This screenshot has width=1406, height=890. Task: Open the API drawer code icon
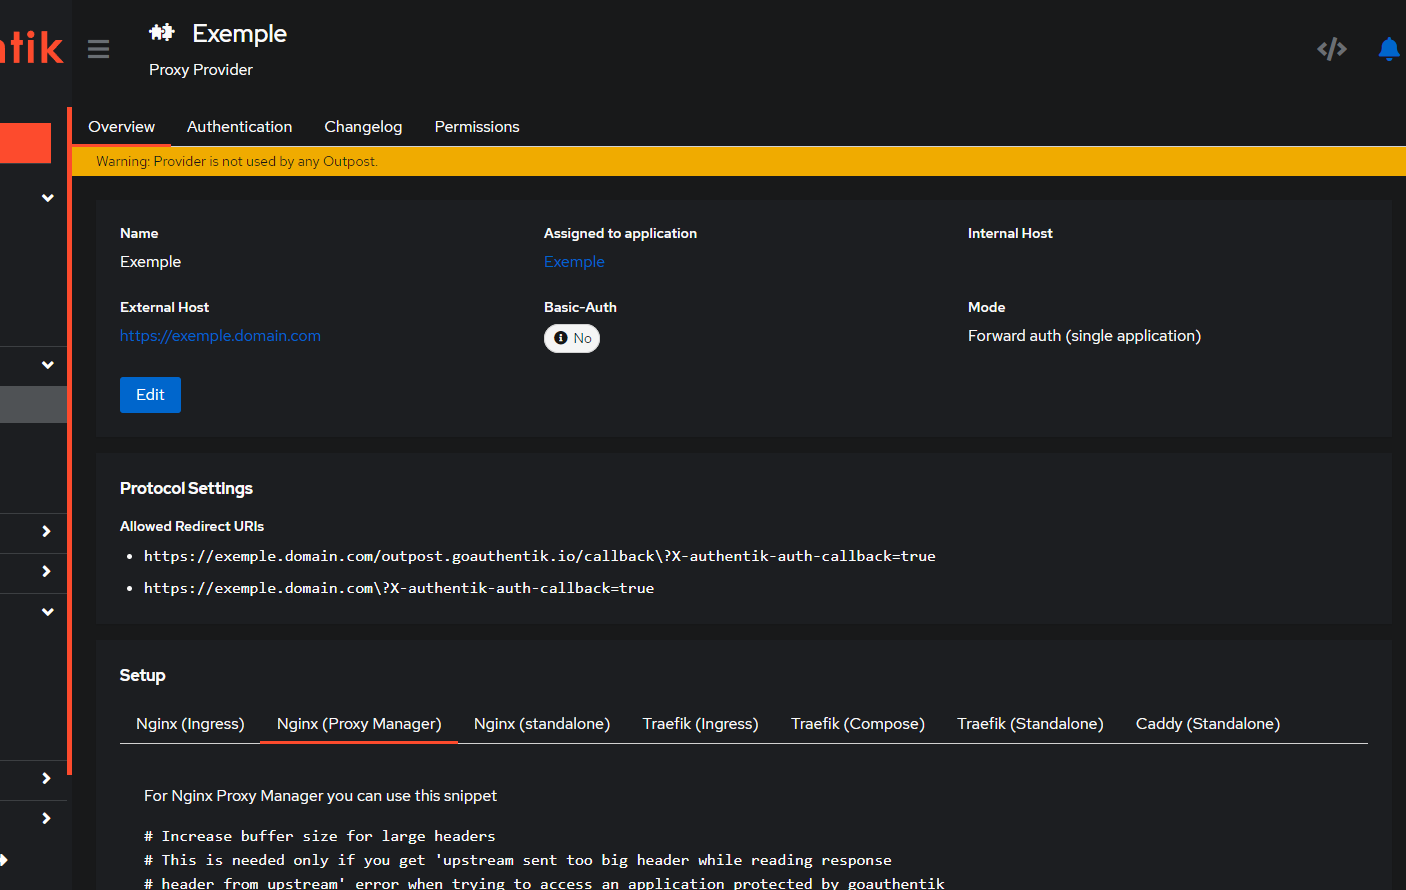click(1331, 49)
